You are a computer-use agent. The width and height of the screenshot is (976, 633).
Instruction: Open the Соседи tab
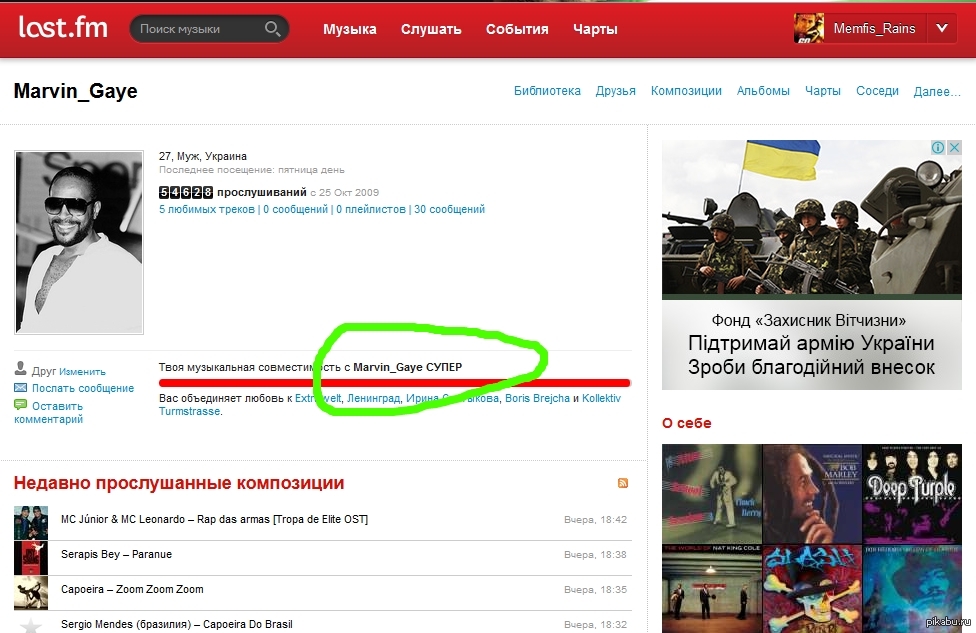(x=877, y=91)
